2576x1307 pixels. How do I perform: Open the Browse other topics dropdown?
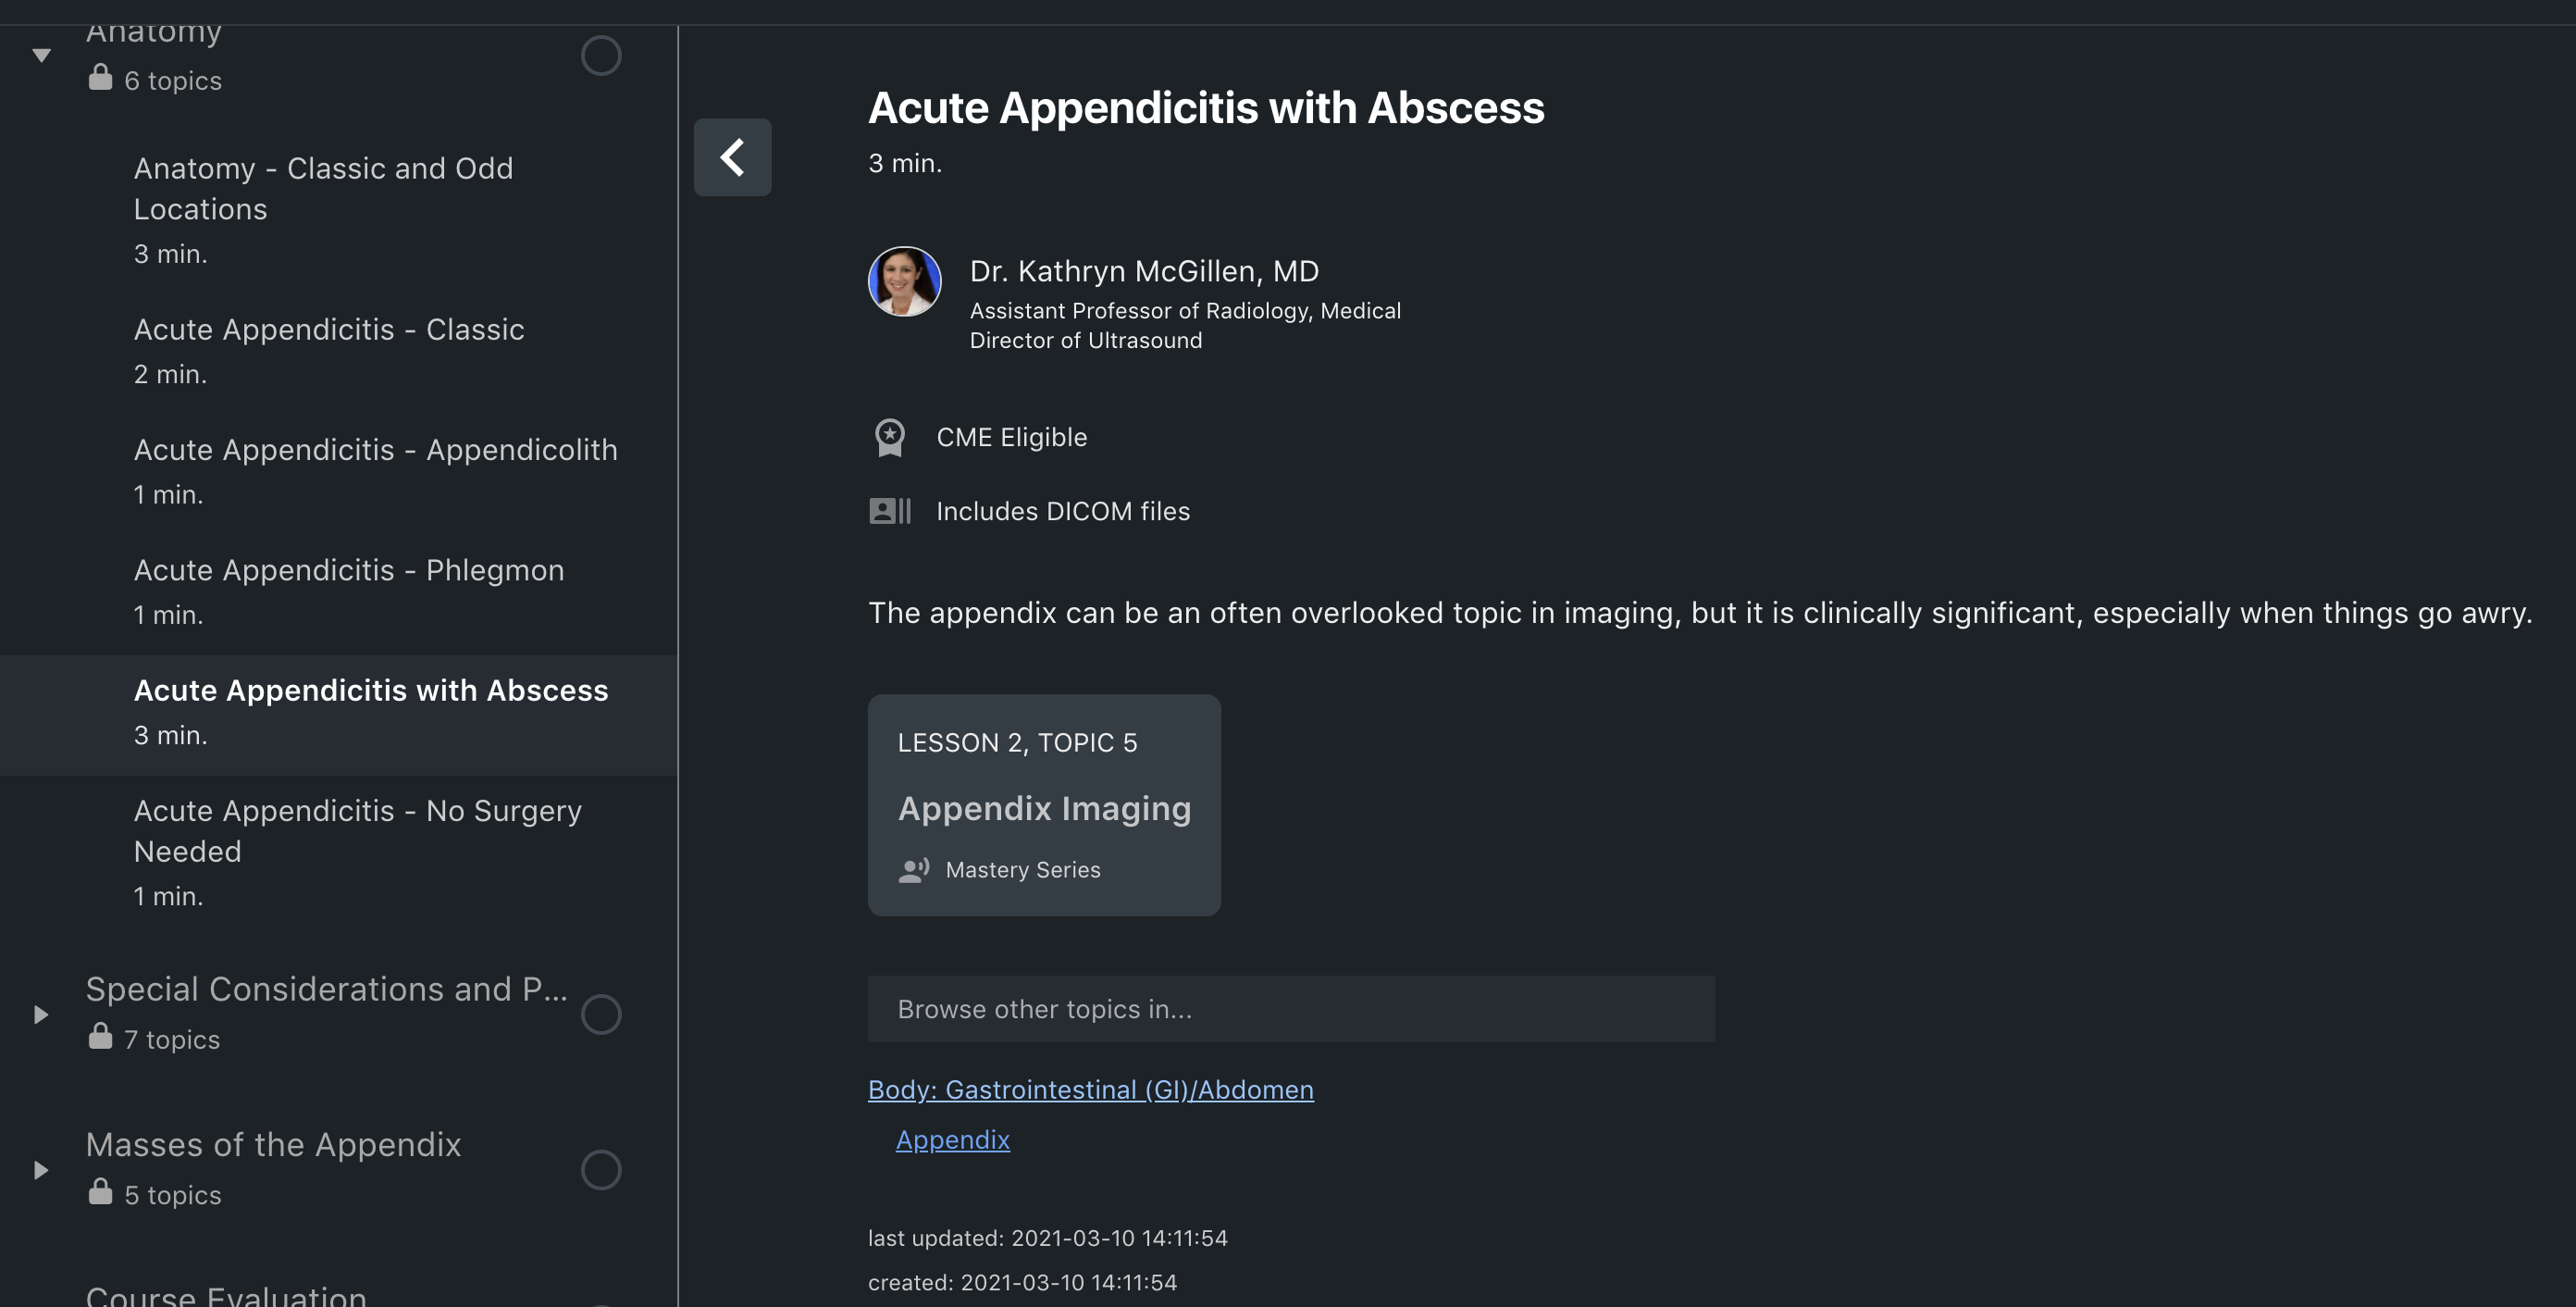point(1290,1009)
